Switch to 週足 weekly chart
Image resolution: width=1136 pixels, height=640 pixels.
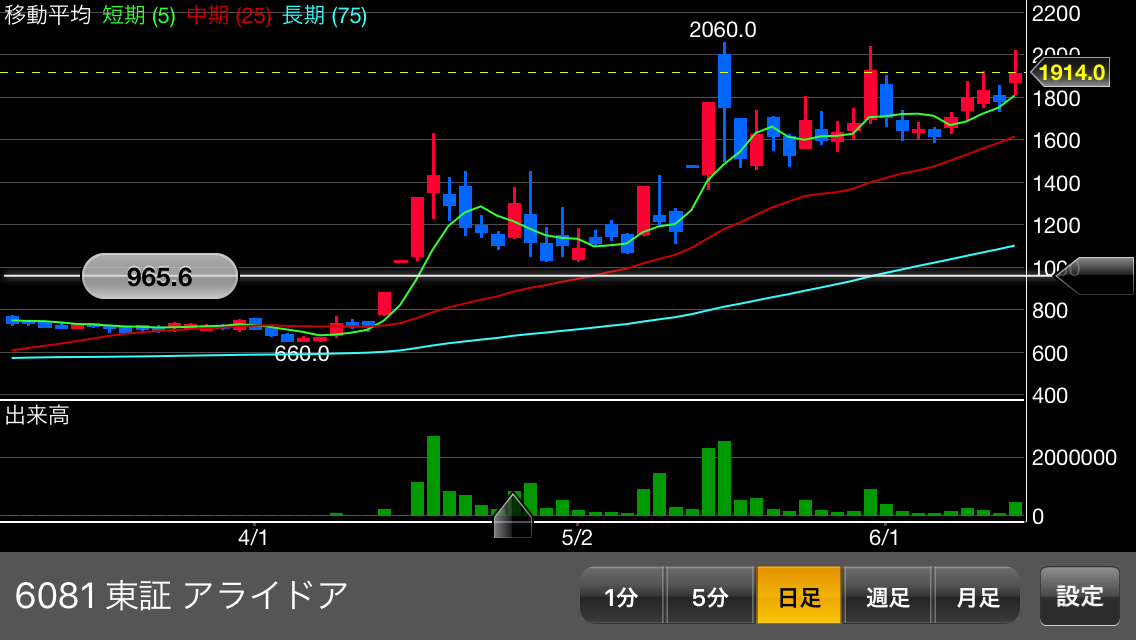coord(888,596)
